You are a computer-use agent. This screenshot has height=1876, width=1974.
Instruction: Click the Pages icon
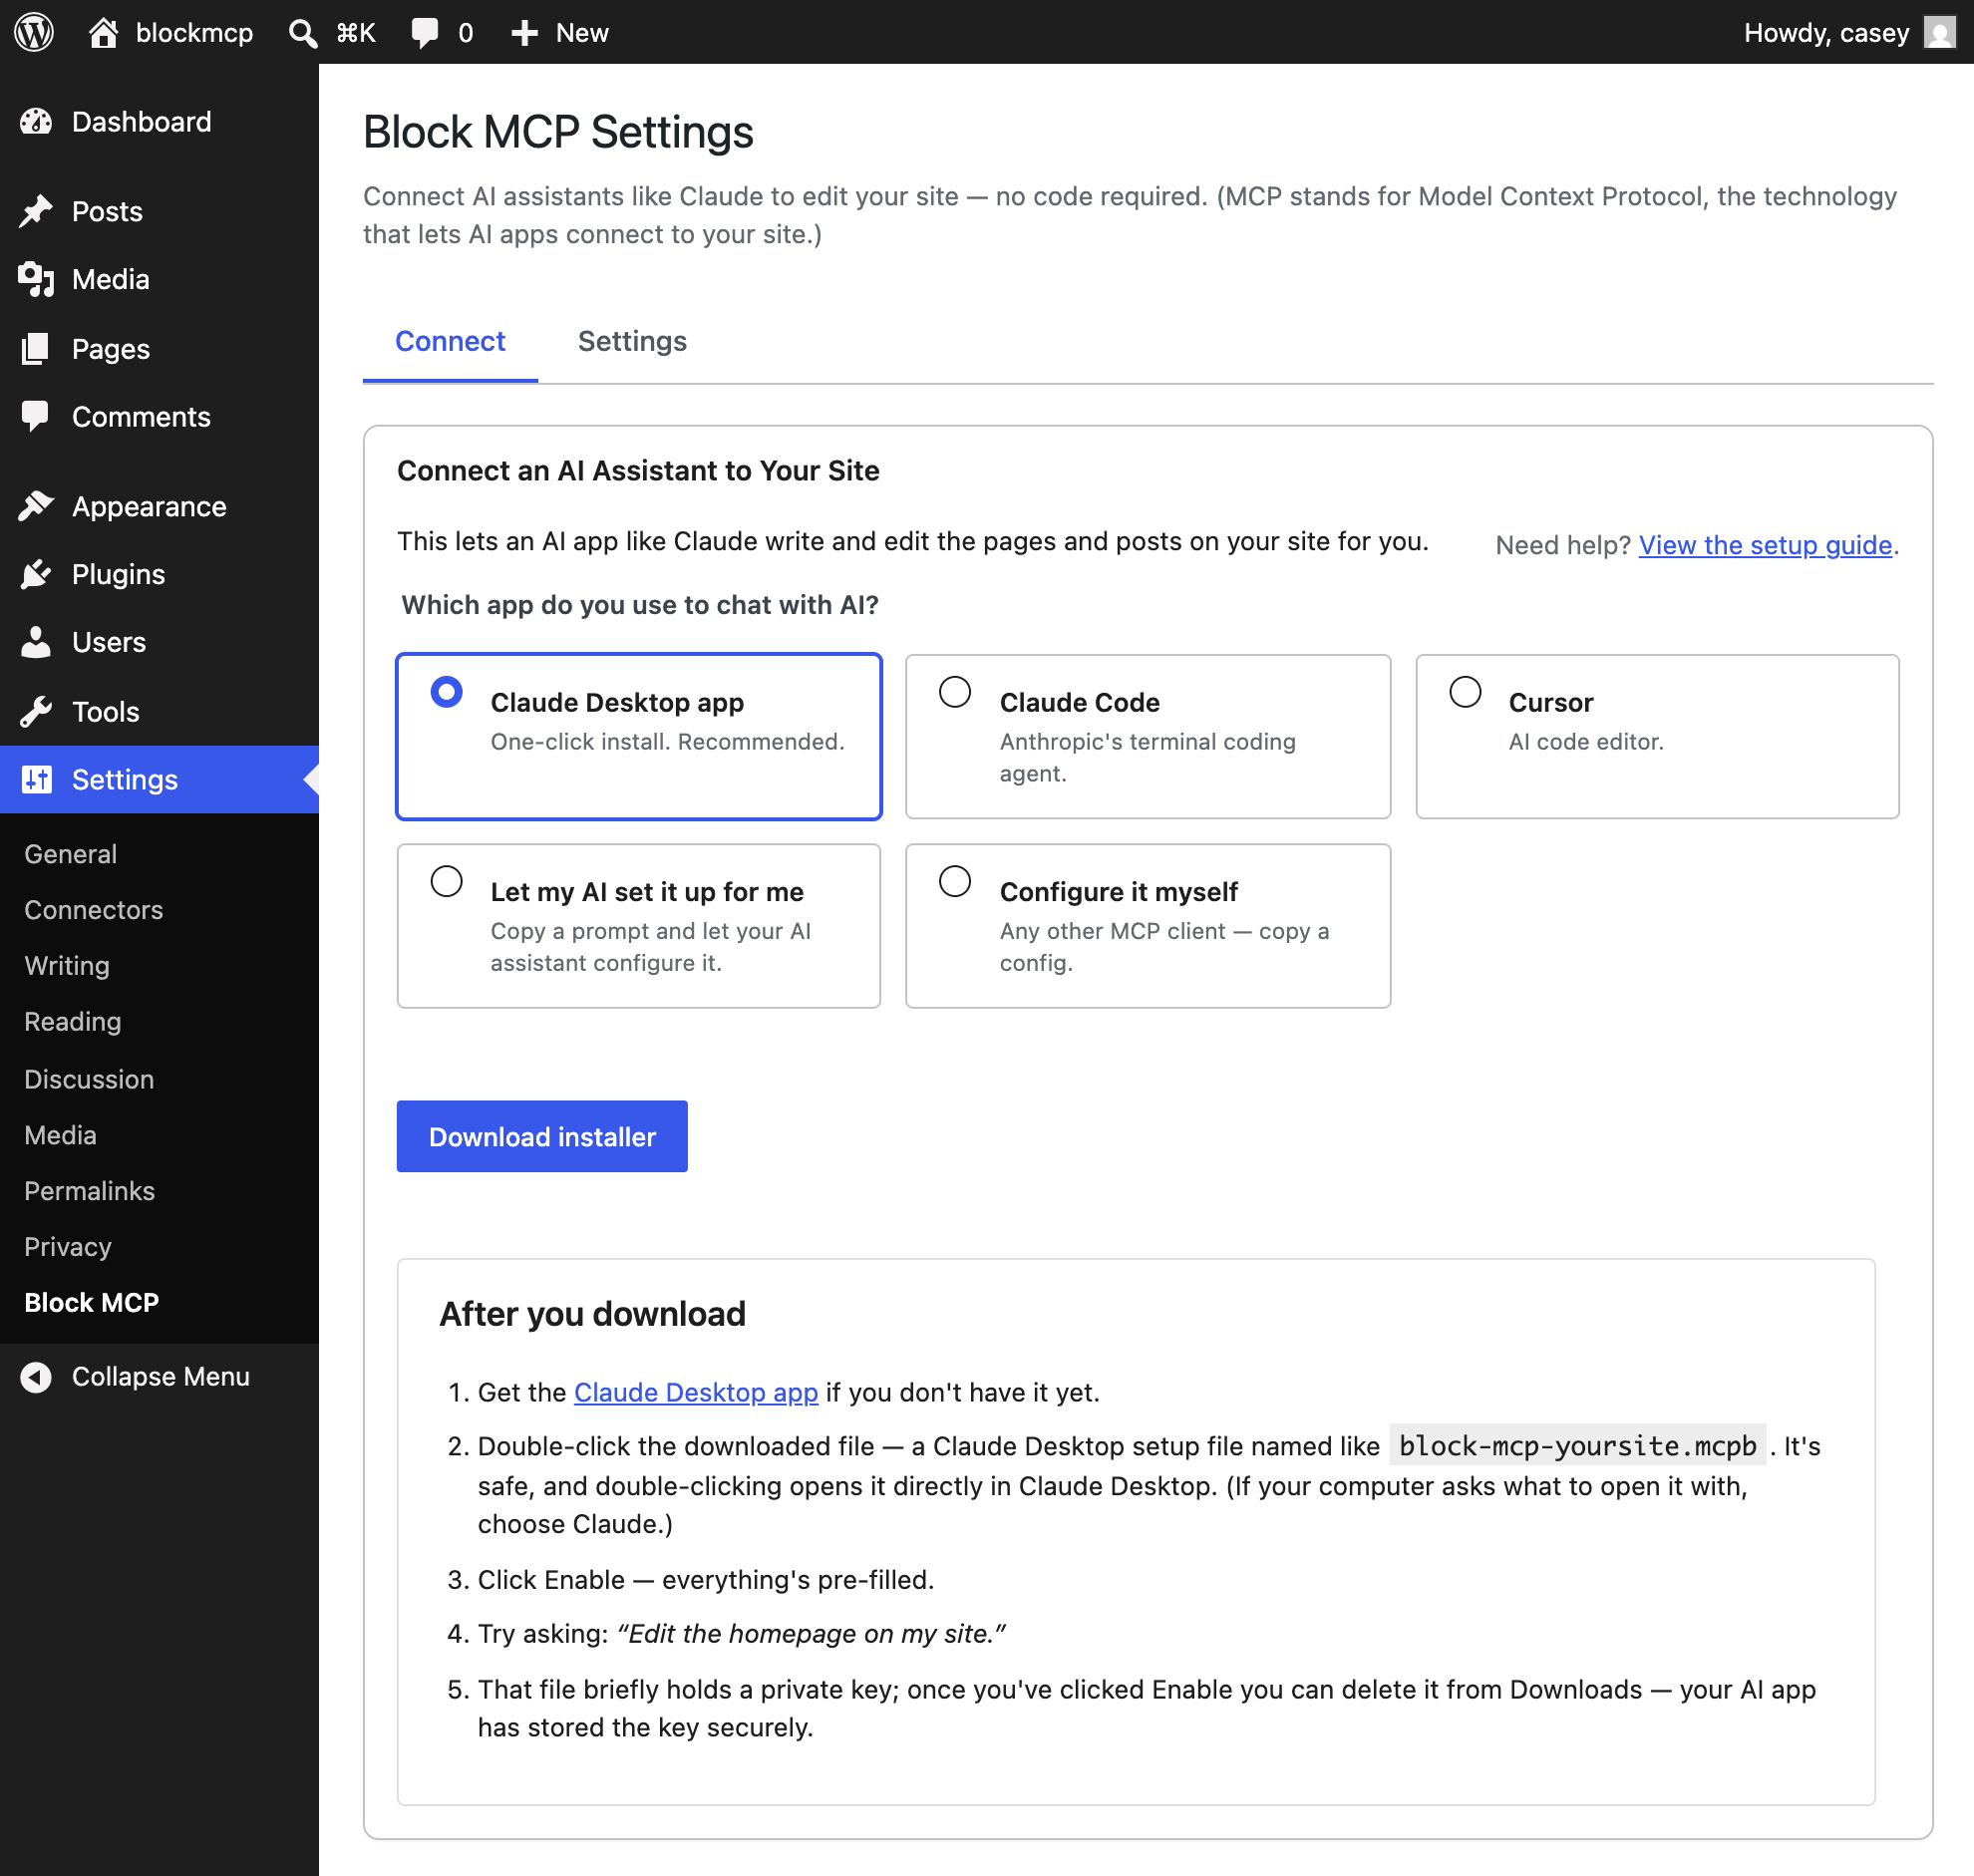coord(36,349)
